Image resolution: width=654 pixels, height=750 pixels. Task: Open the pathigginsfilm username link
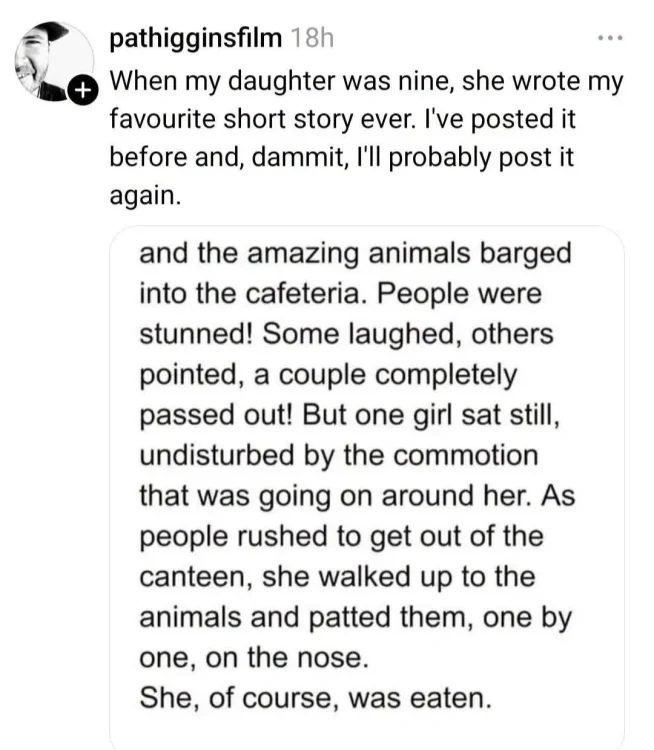(x=196, y=38)
